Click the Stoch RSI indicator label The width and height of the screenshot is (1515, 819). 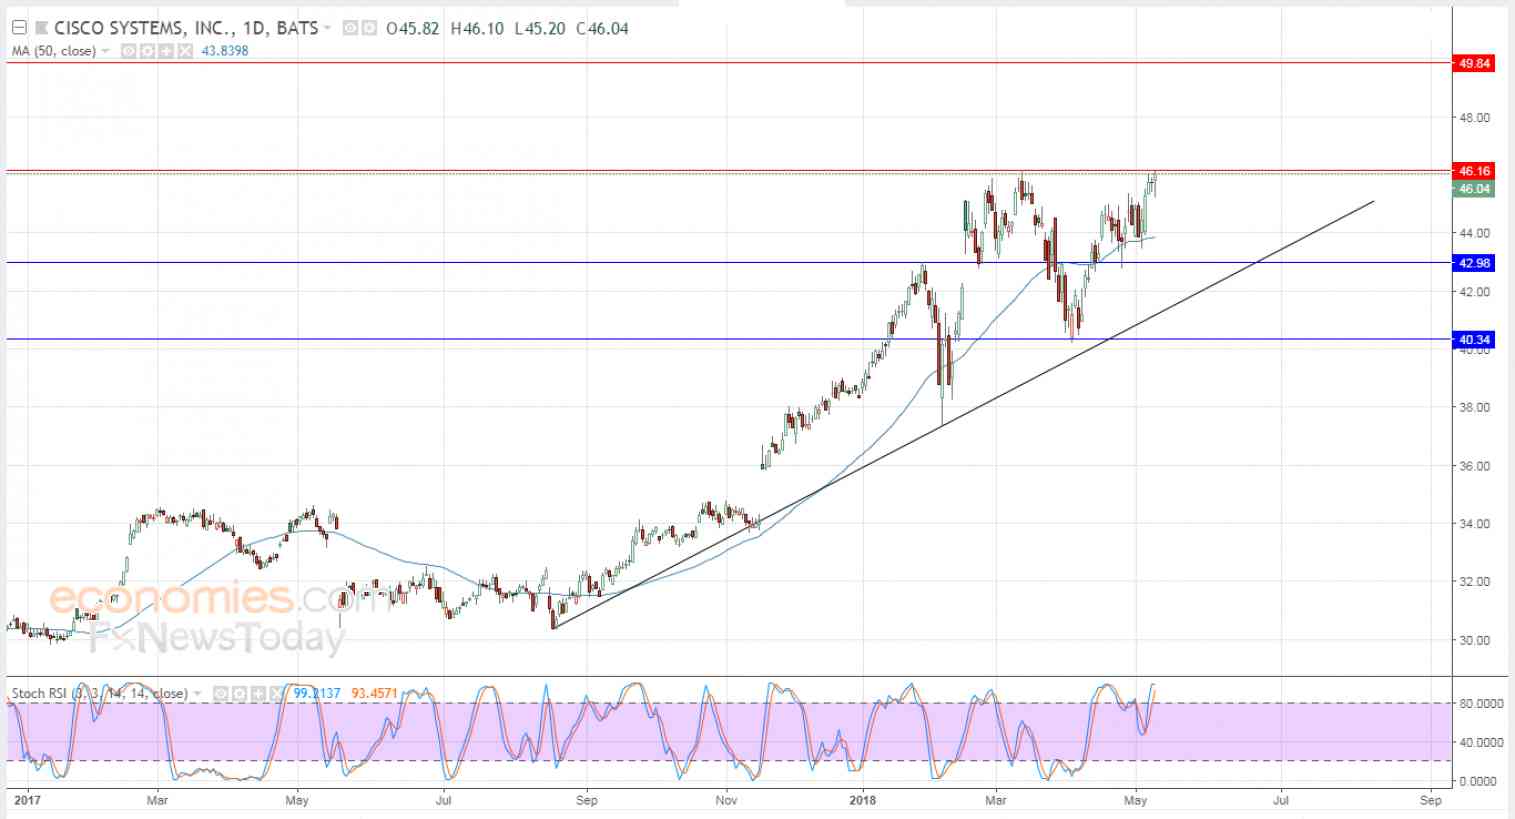coord(99,693)
